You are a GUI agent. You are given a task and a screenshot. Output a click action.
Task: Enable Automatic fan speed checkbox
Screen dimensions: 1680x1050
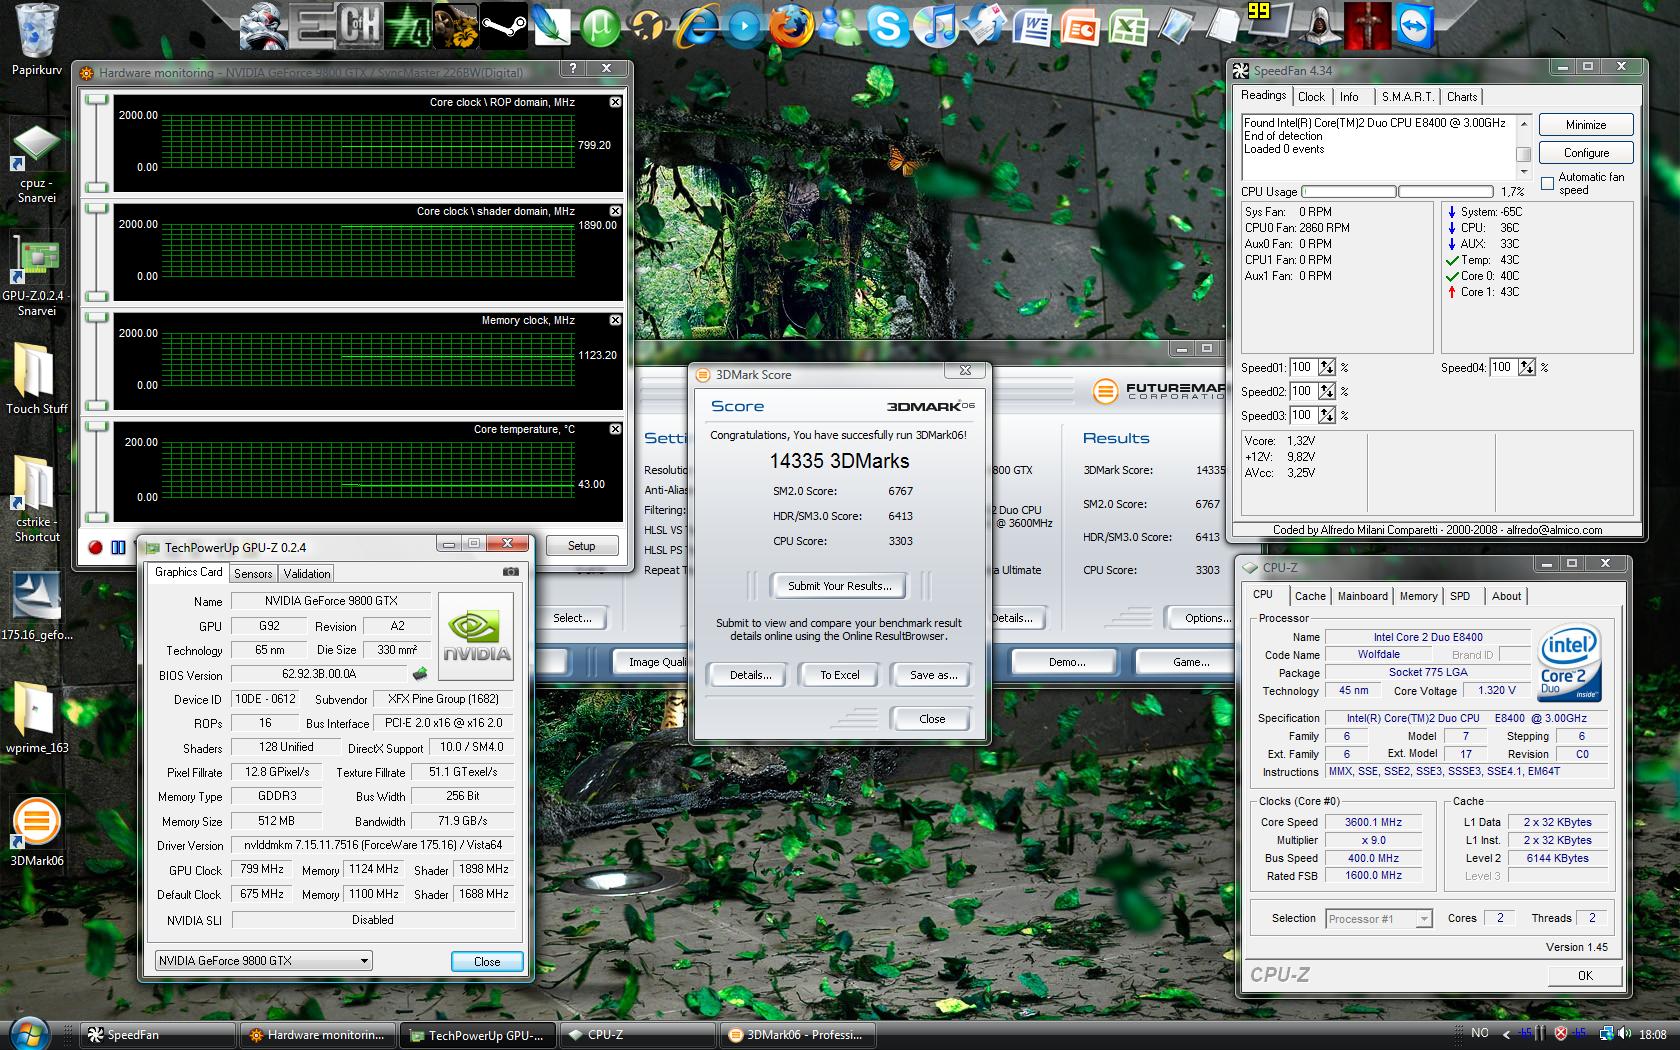click(x=1547, y=183)
